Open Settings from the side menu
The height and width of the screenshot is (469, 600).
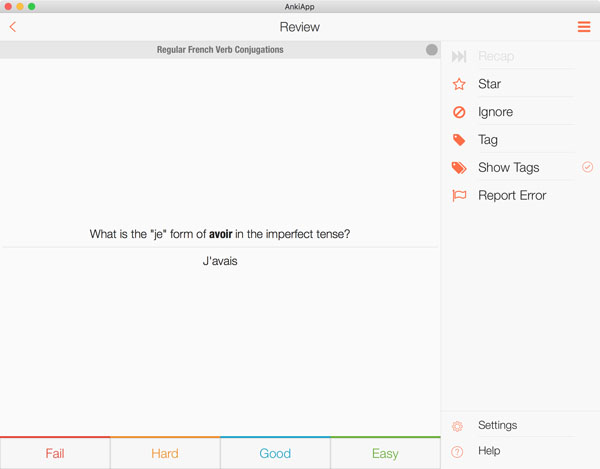click(x=497, y=425)
